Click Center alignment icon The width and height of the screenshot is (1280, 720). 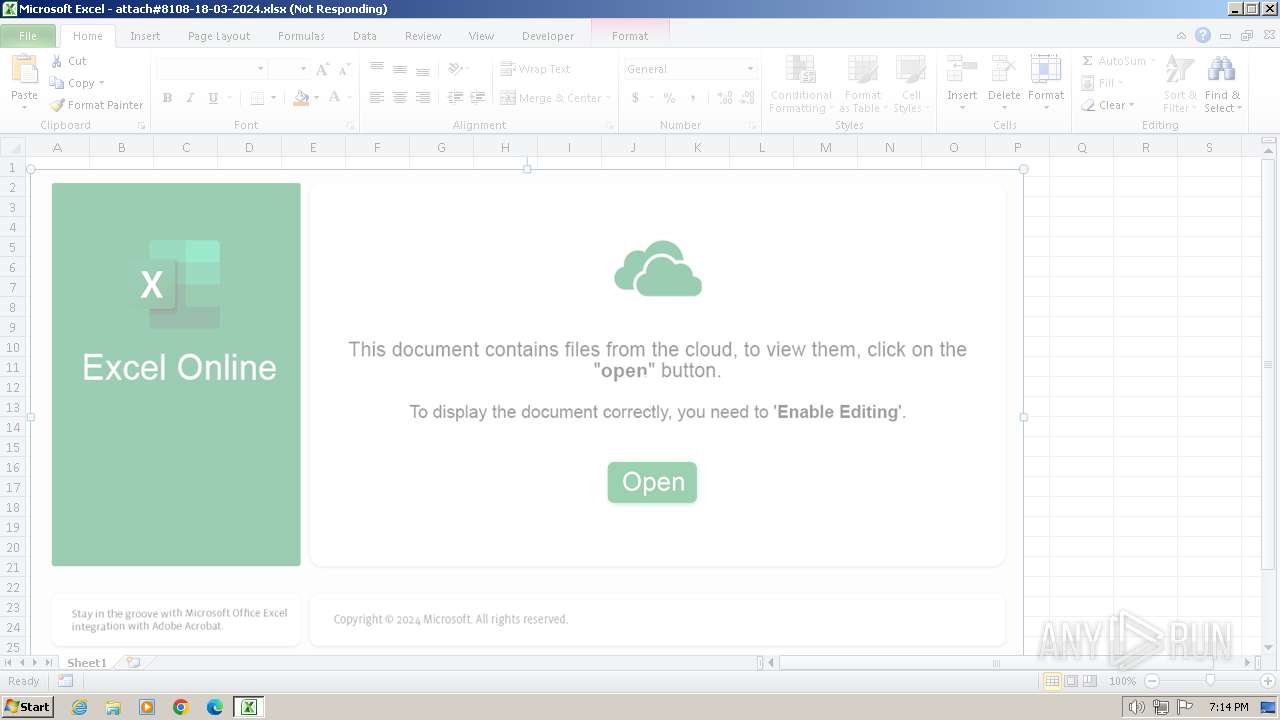click(399, 98)
